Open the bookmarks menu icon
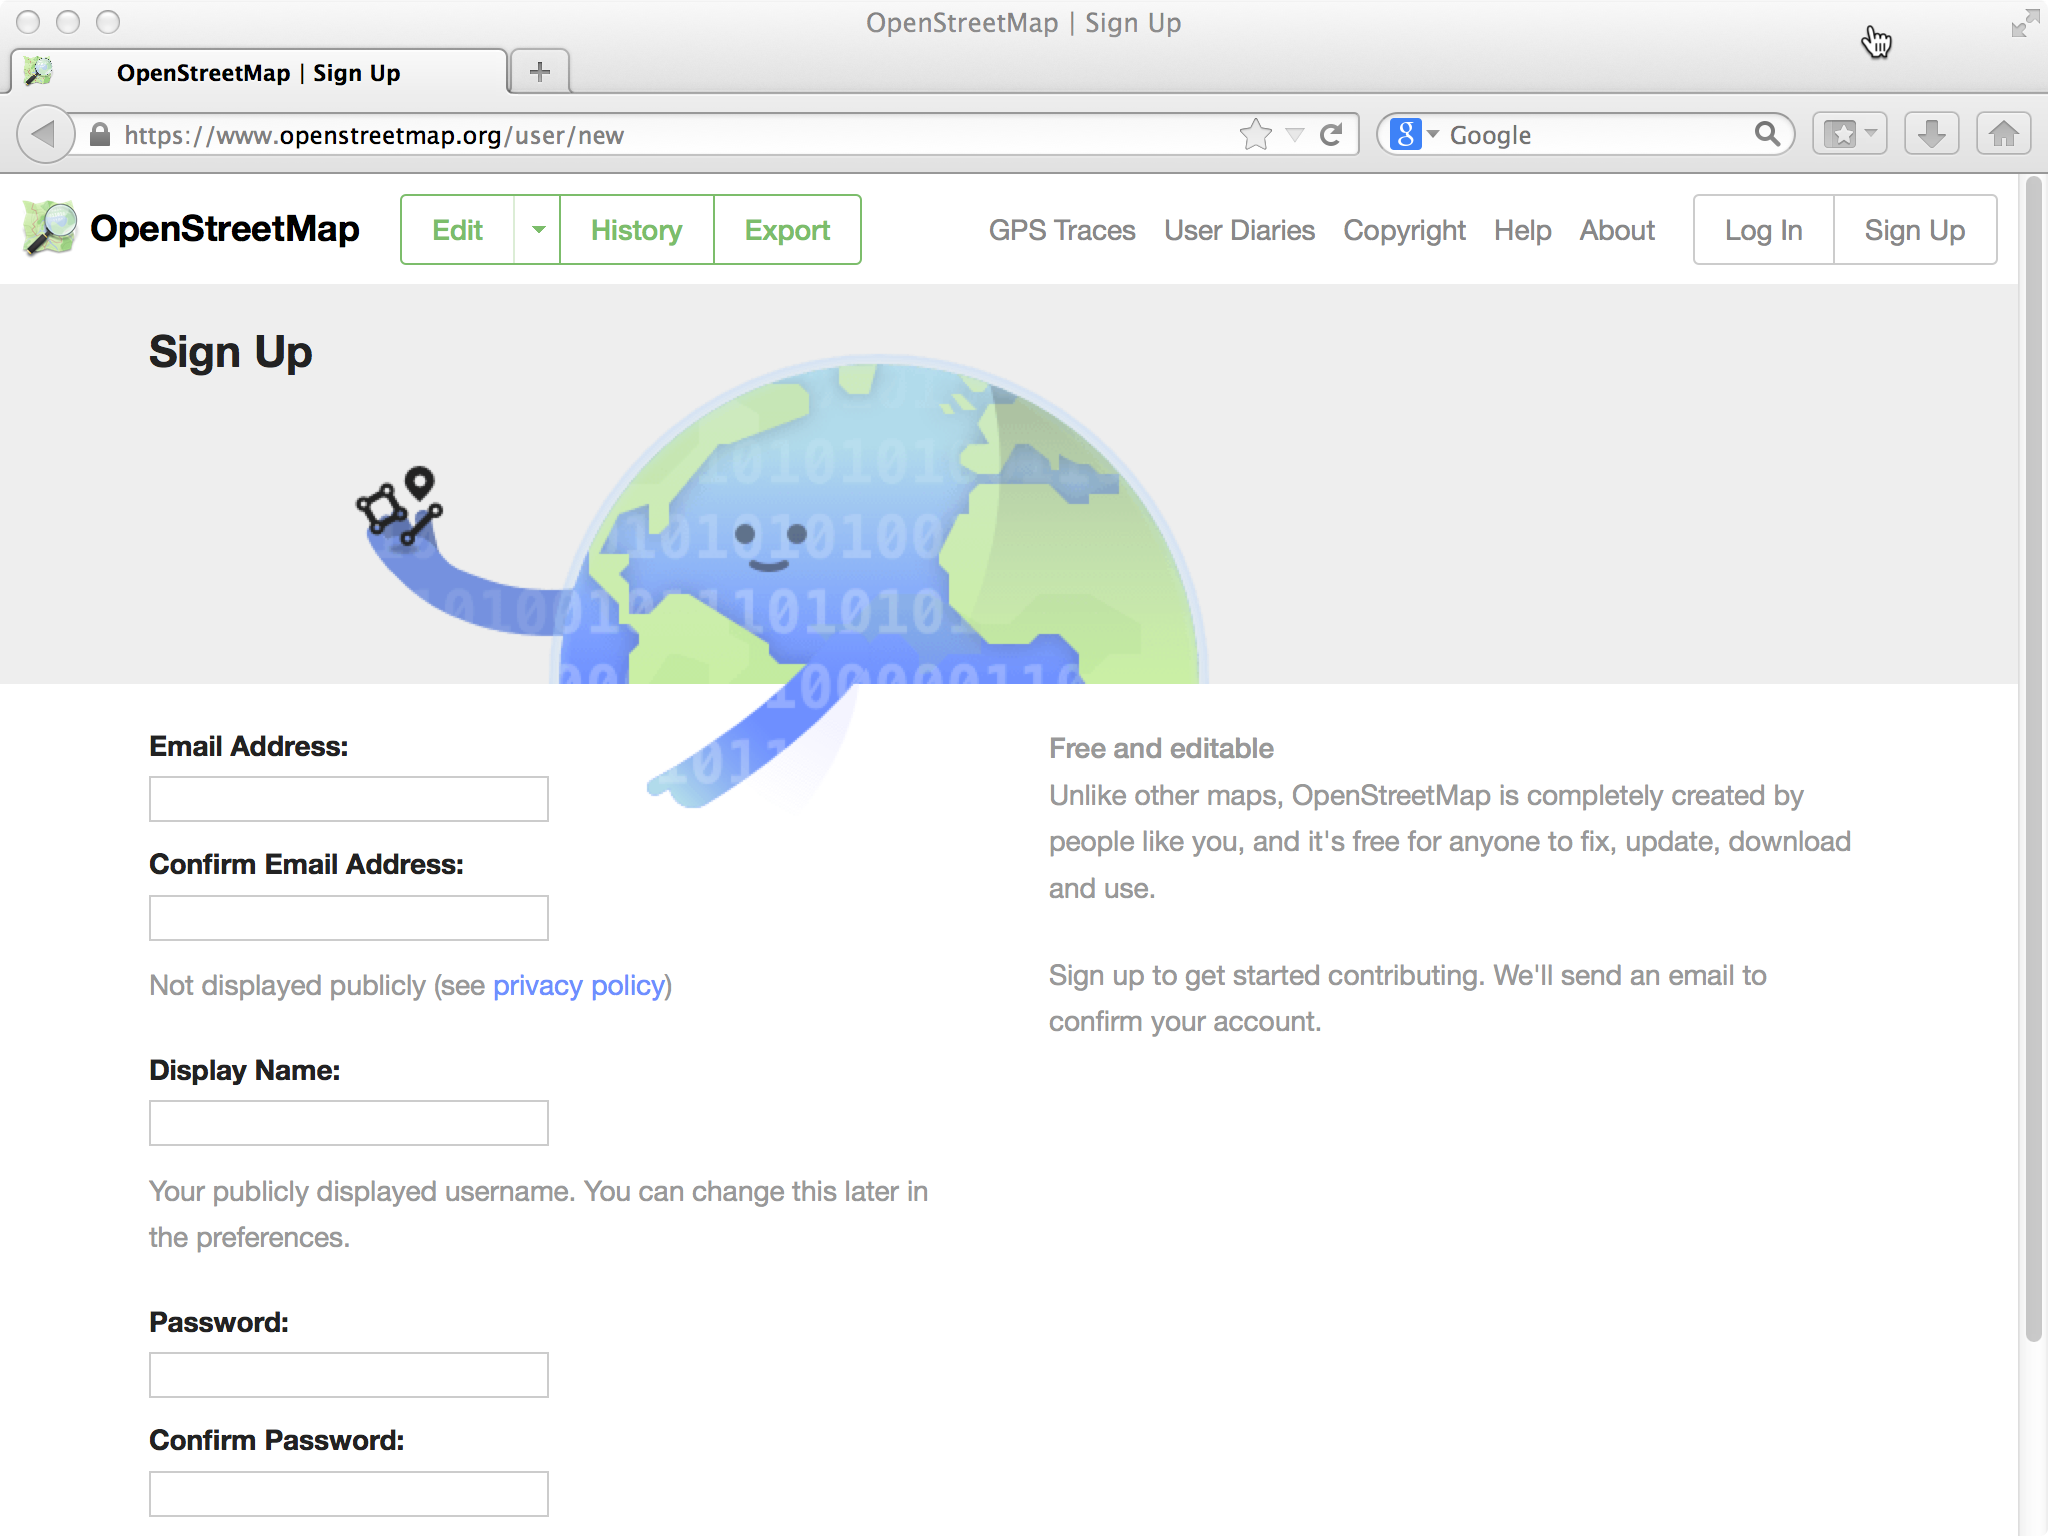 click(x=1849, y=134)
